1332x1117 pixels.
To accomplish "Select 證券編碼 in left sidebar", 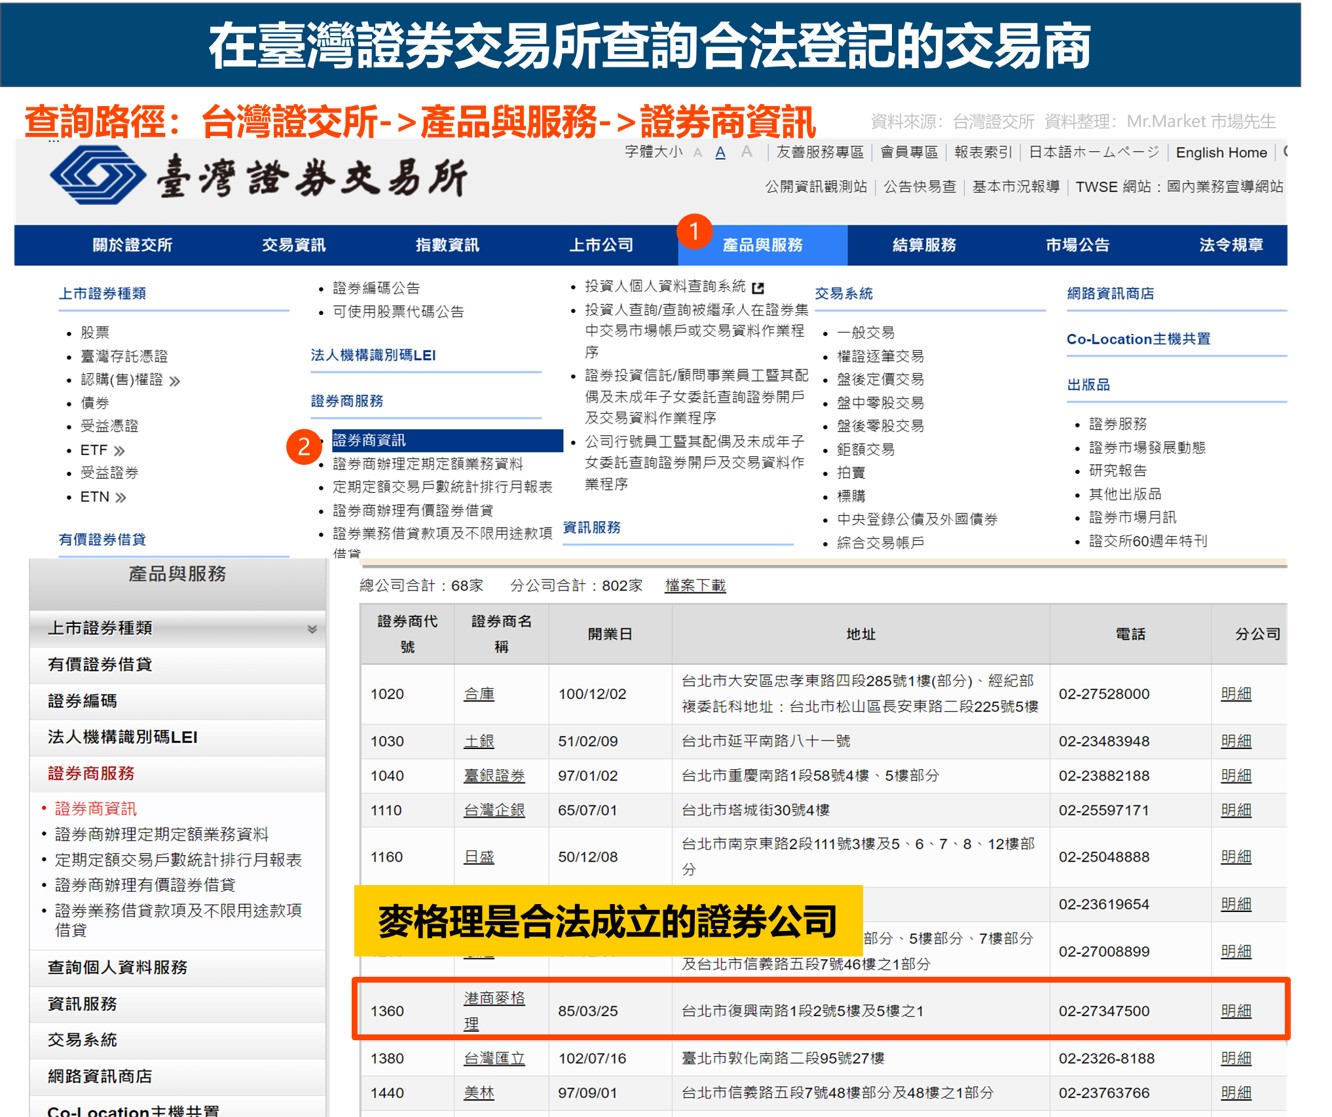I will pyautogui.click(x=178, y=701).
